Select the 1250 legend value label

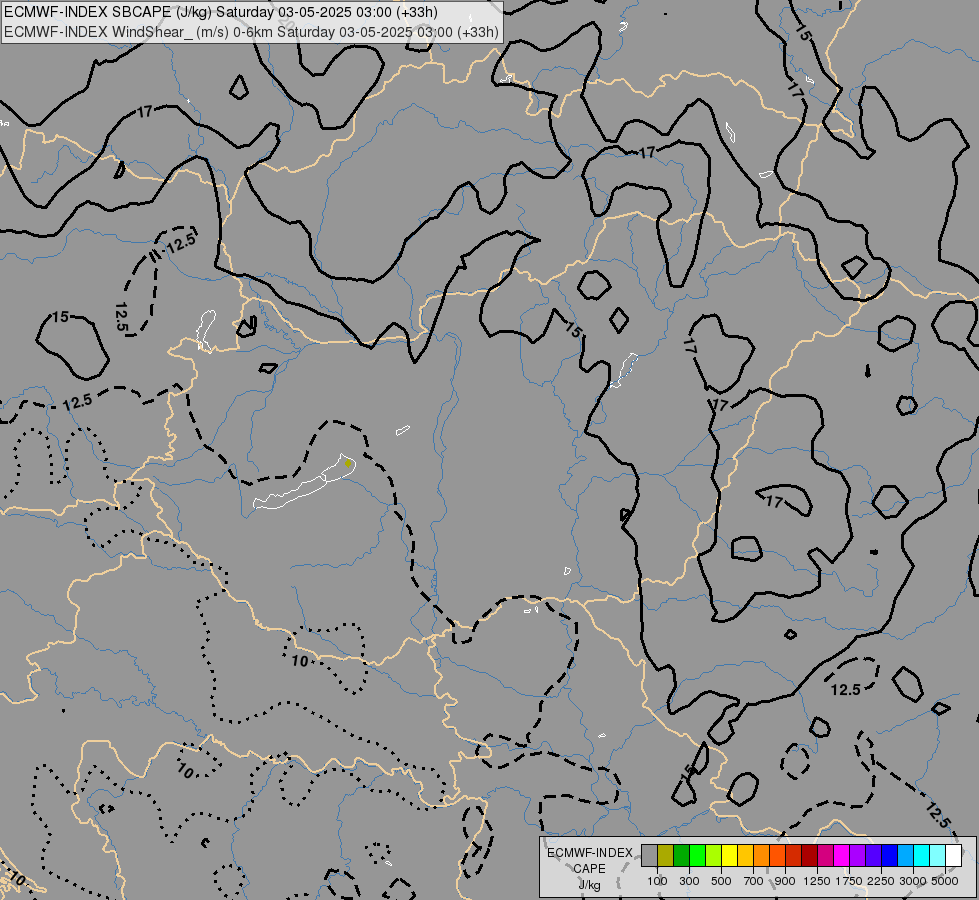pos(817,881)
